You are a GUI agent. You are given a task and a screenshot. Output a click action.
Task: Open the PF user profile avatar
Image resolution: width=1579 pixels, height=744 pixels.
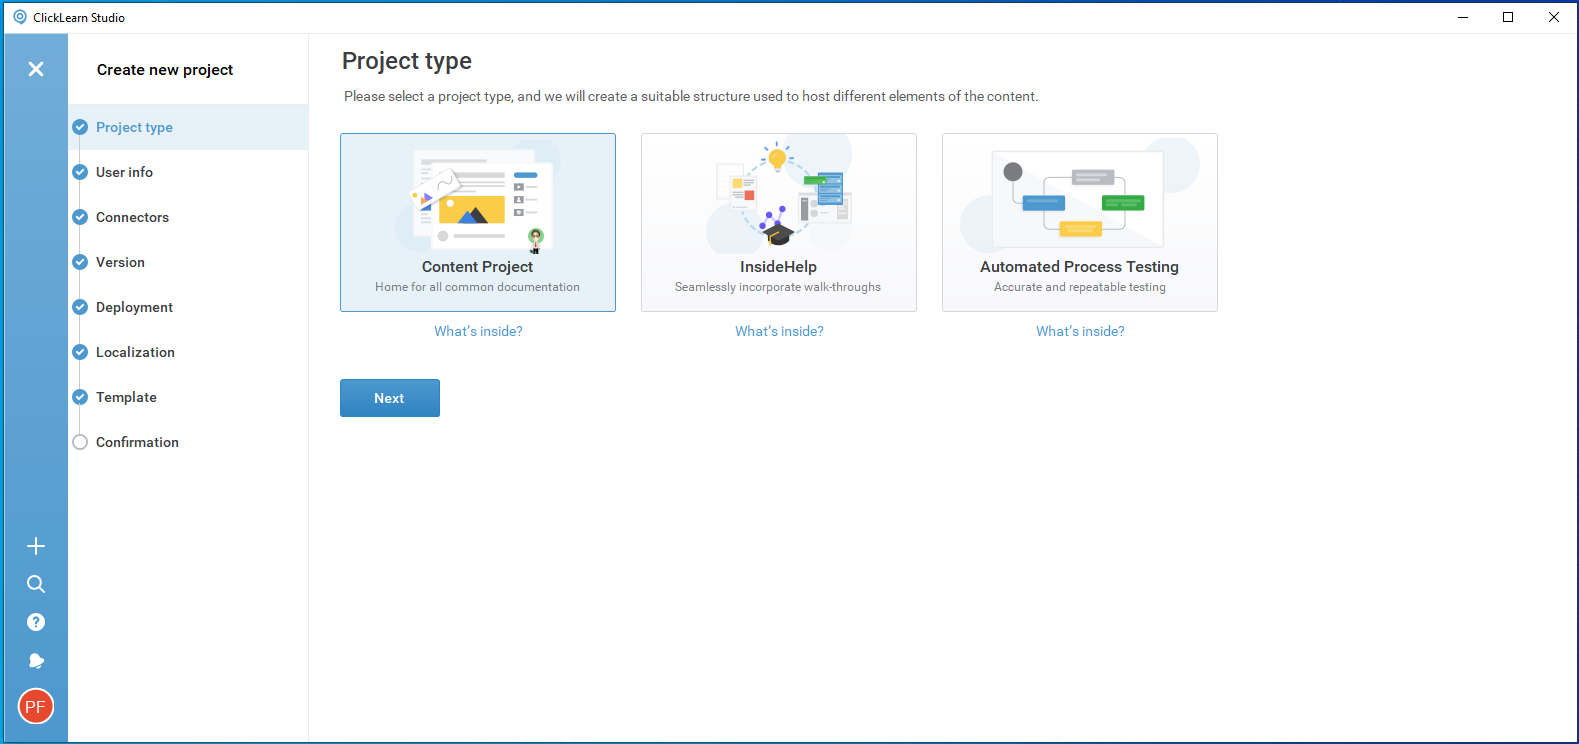click(36, 707)
